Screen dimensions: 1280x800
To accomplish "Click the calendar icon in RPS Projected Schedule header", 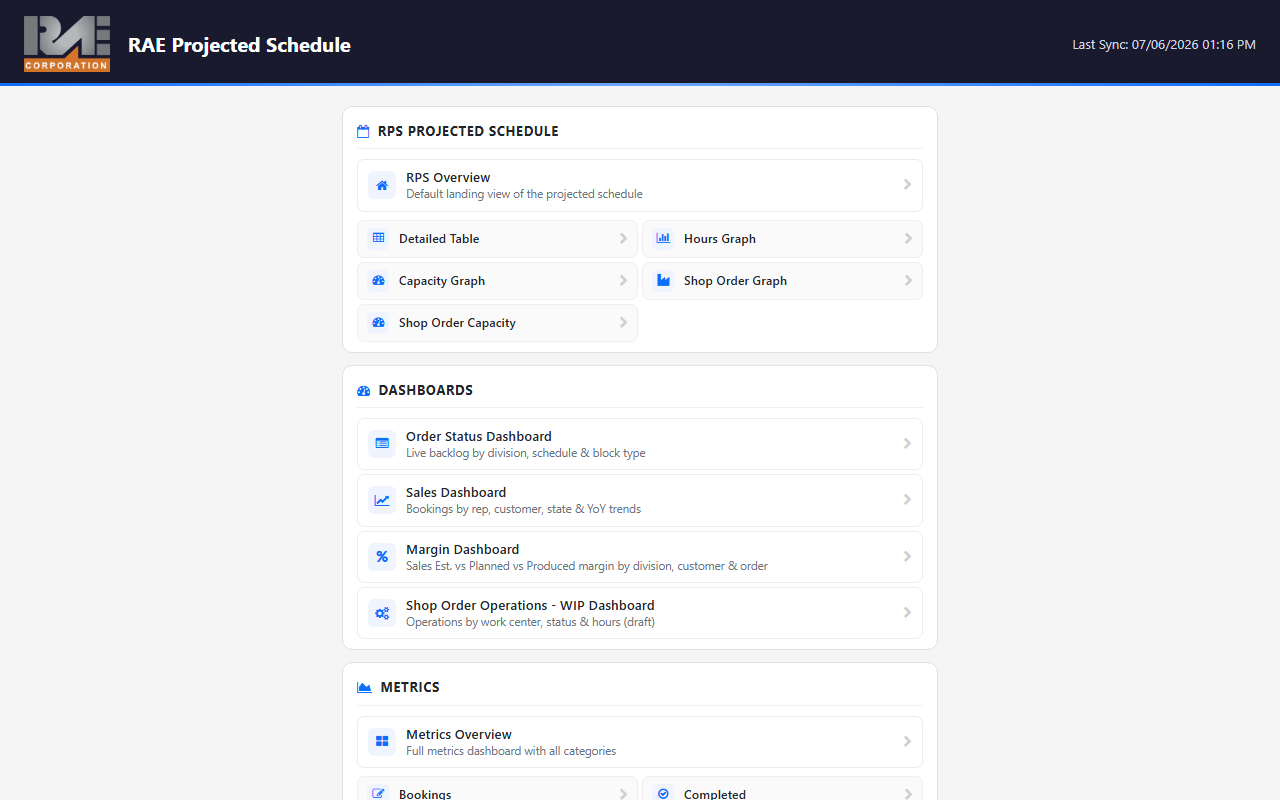I will [x=363, y=131].
